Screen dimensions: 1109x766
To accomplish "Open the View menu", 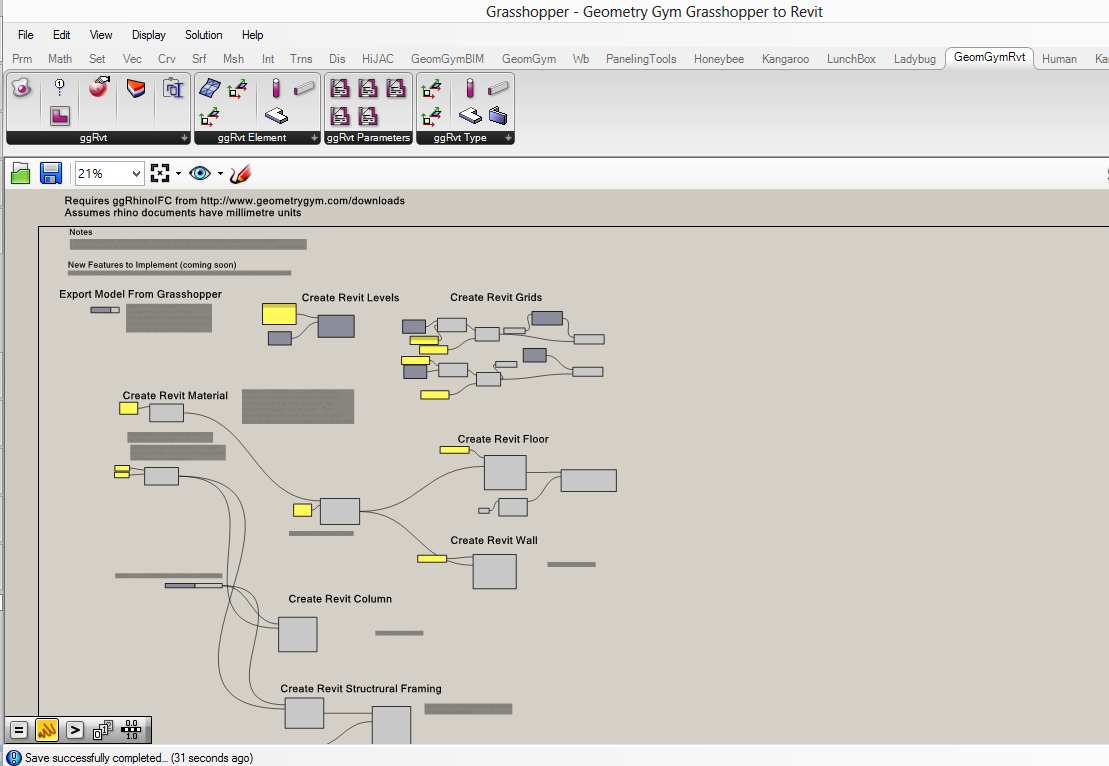I will [101, 35].
